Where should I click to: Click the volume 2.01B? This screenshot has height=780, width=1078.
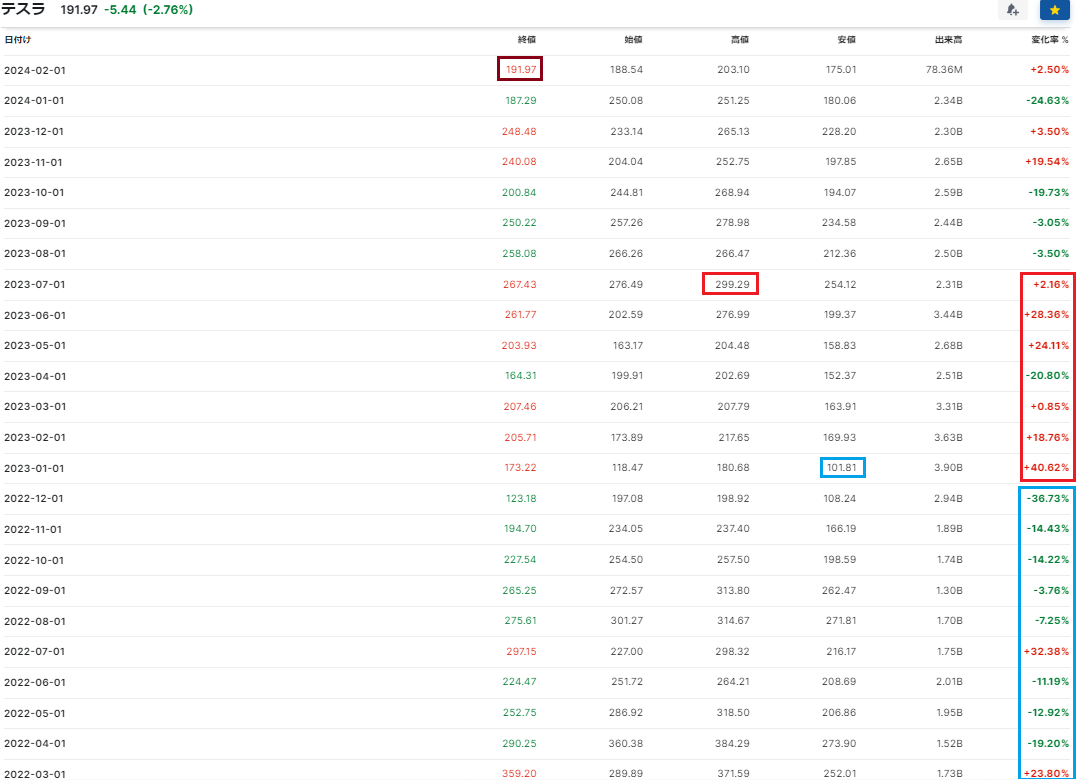948,682
